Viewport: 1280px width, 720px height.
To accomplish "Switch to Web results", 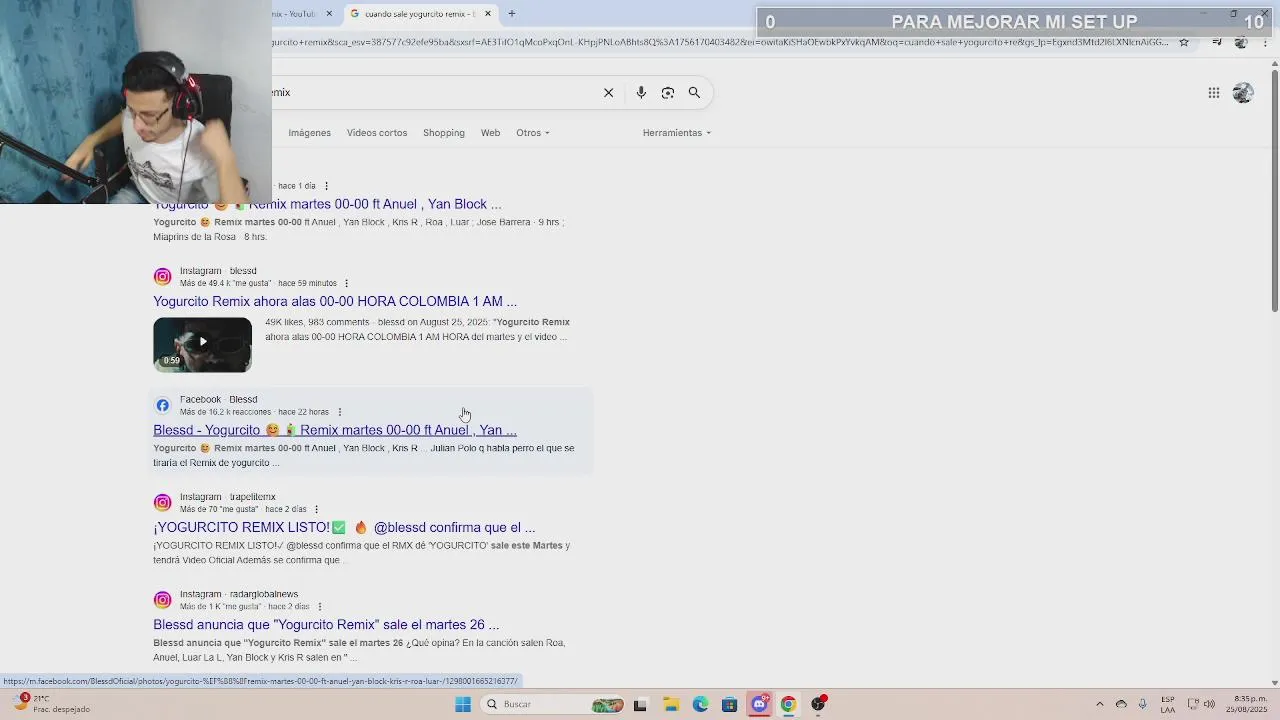I will (x=490, y=133).
